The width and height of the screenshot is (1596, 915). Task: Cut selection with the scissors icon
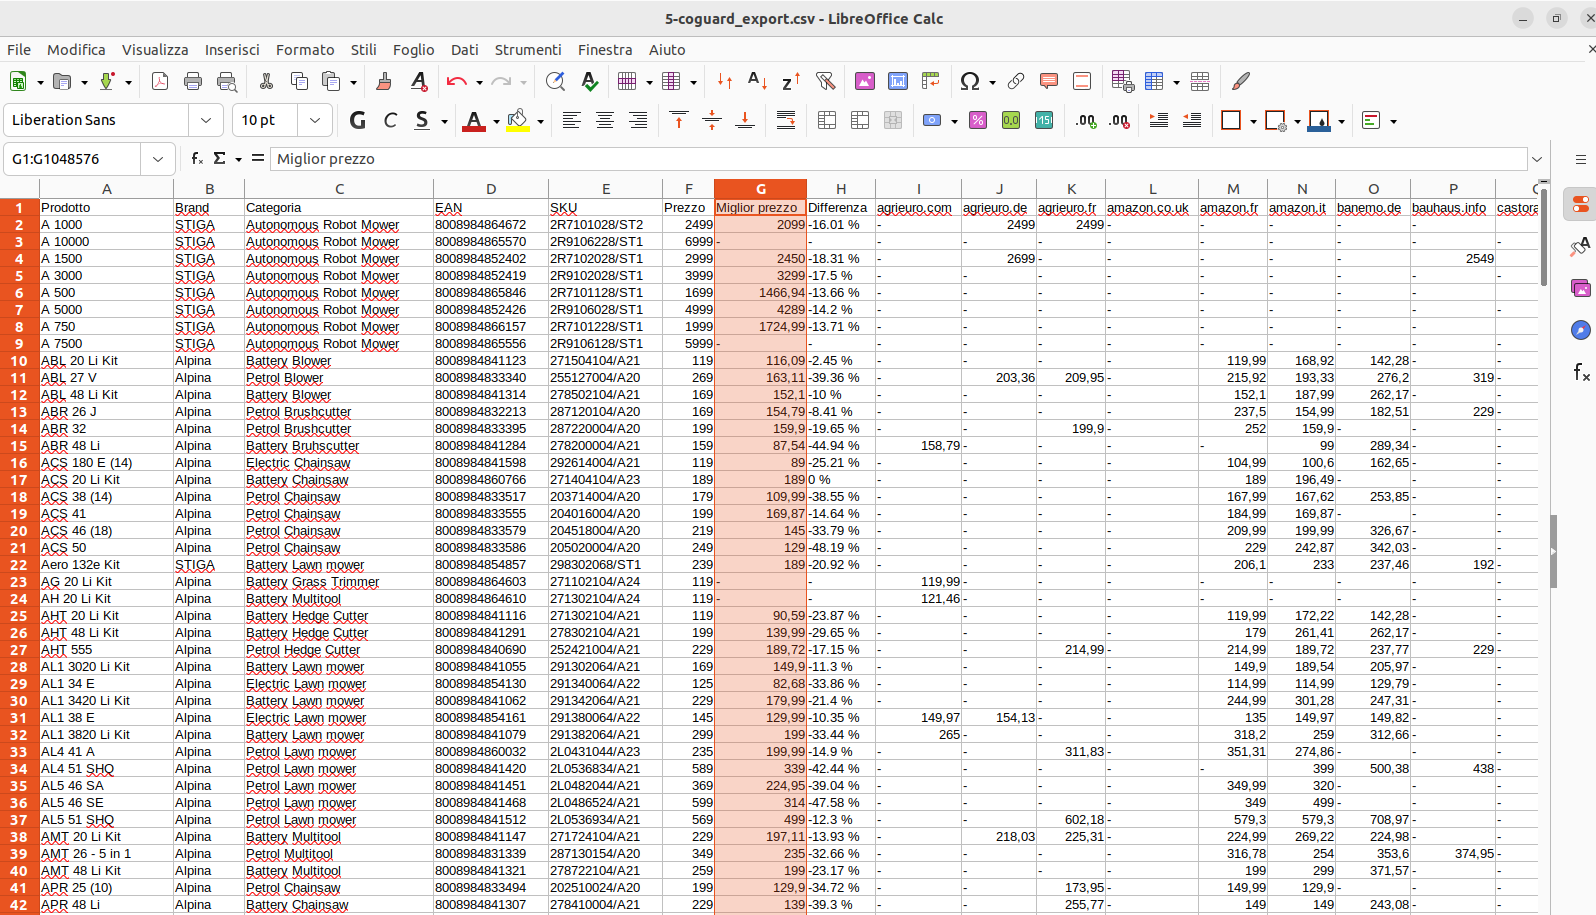coord(266,81)
